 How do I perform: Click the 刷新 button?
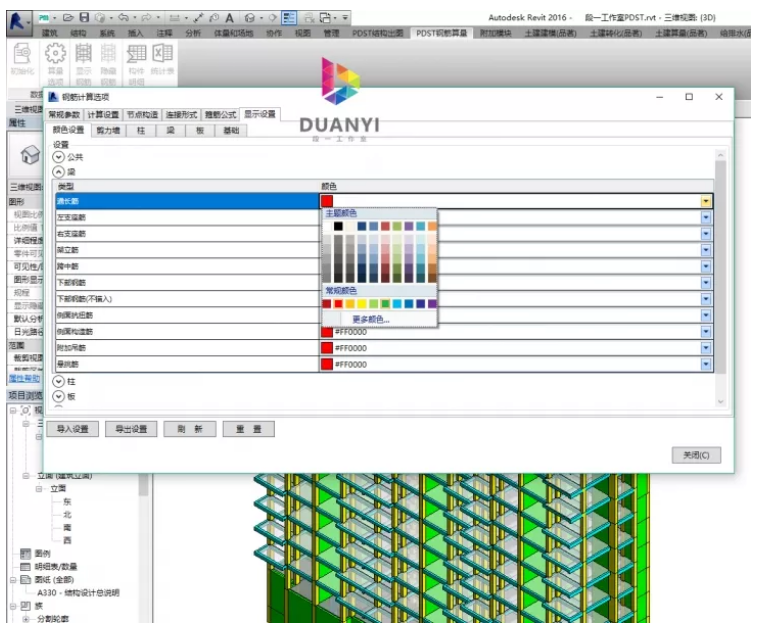(190, 429)
